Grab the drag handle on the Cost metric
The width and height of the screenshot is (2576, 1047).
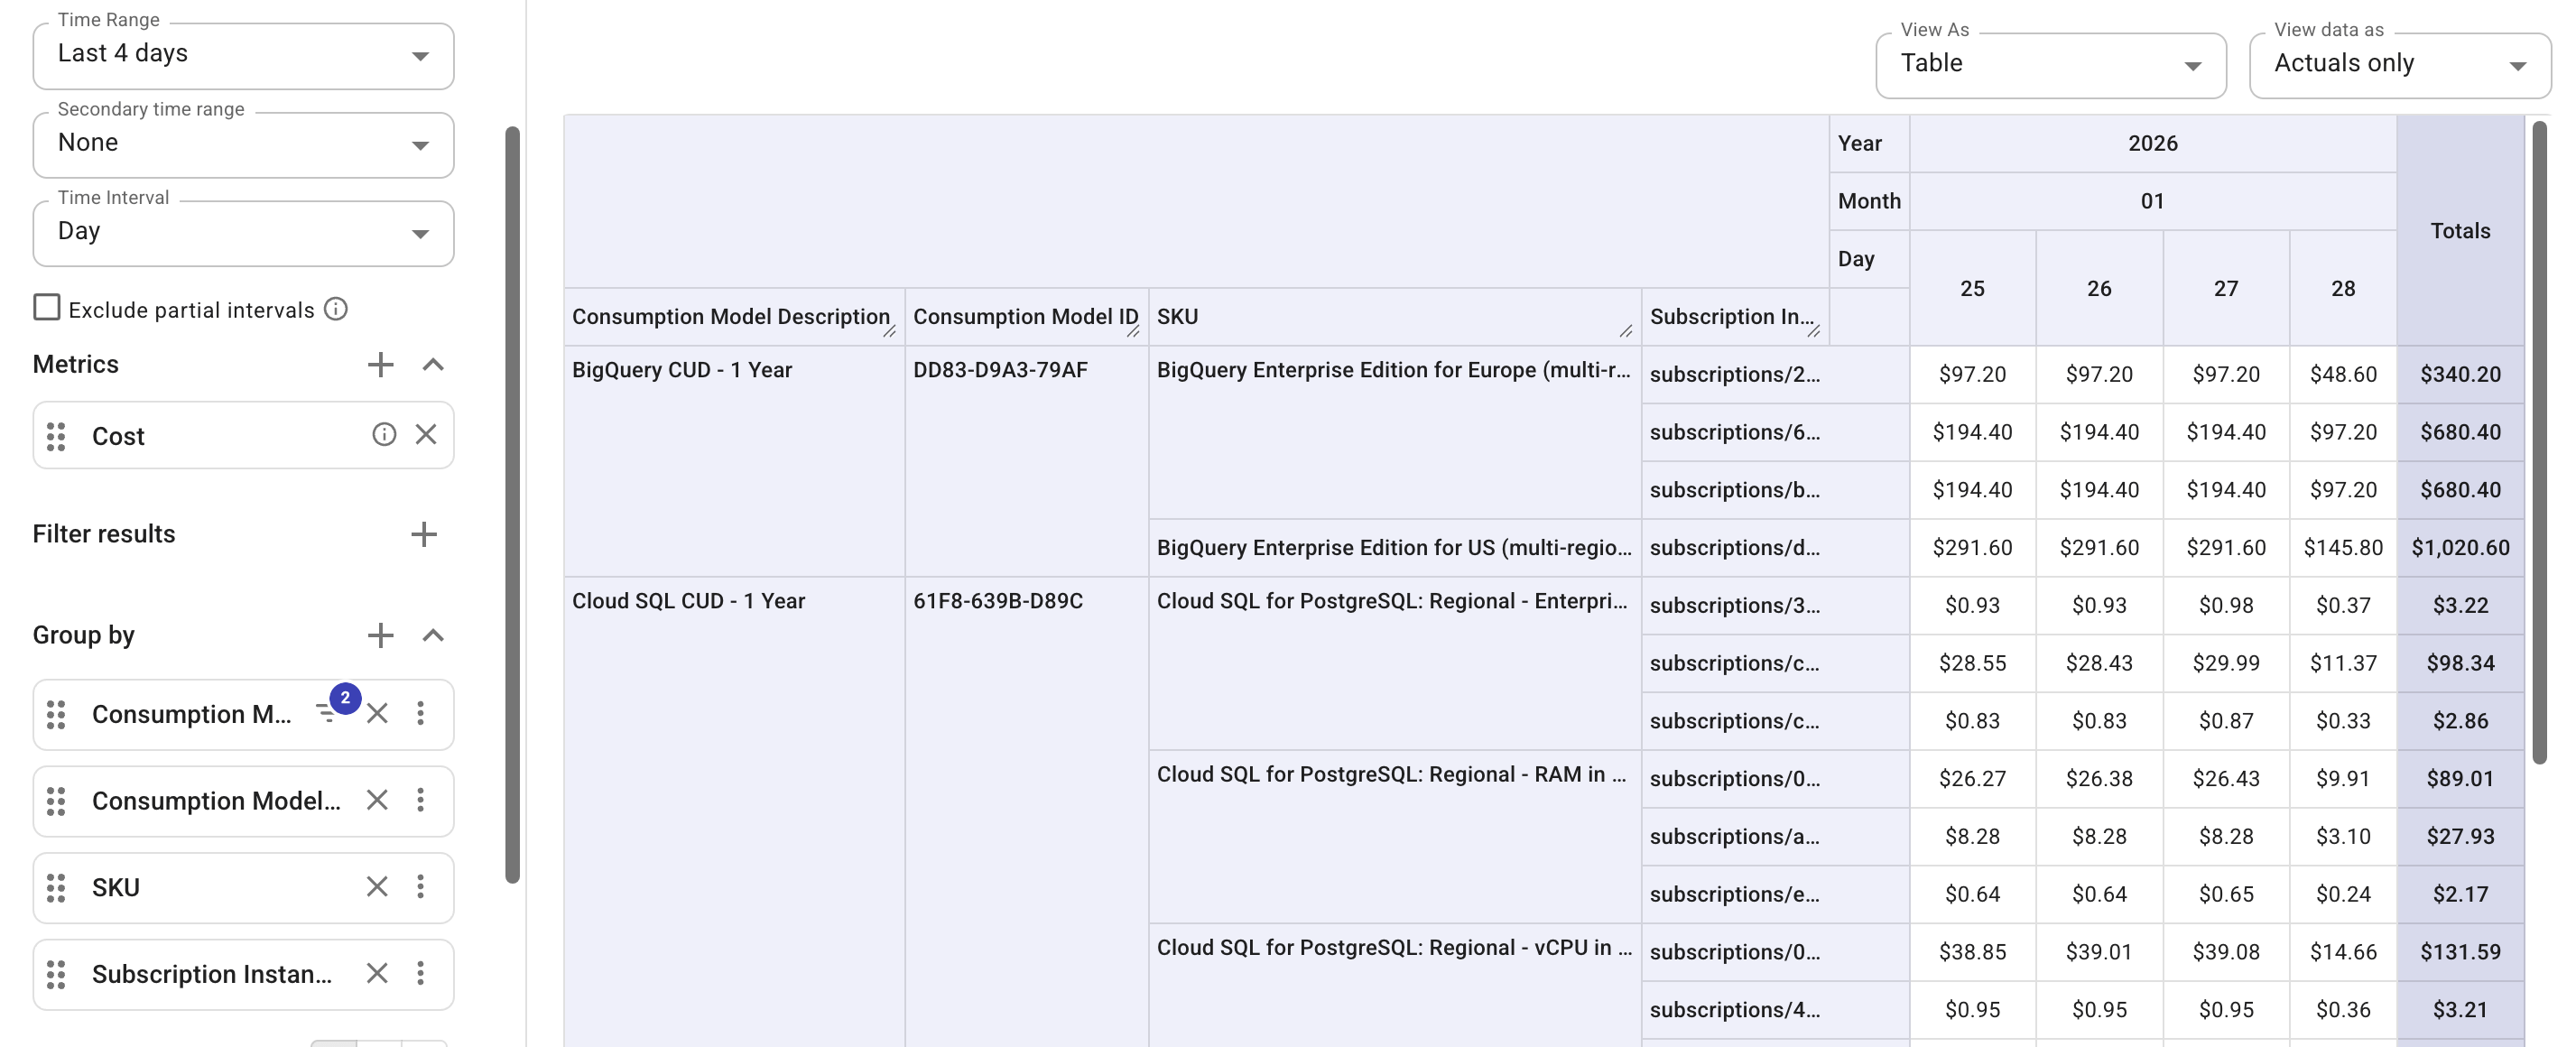tap(56, 435)
